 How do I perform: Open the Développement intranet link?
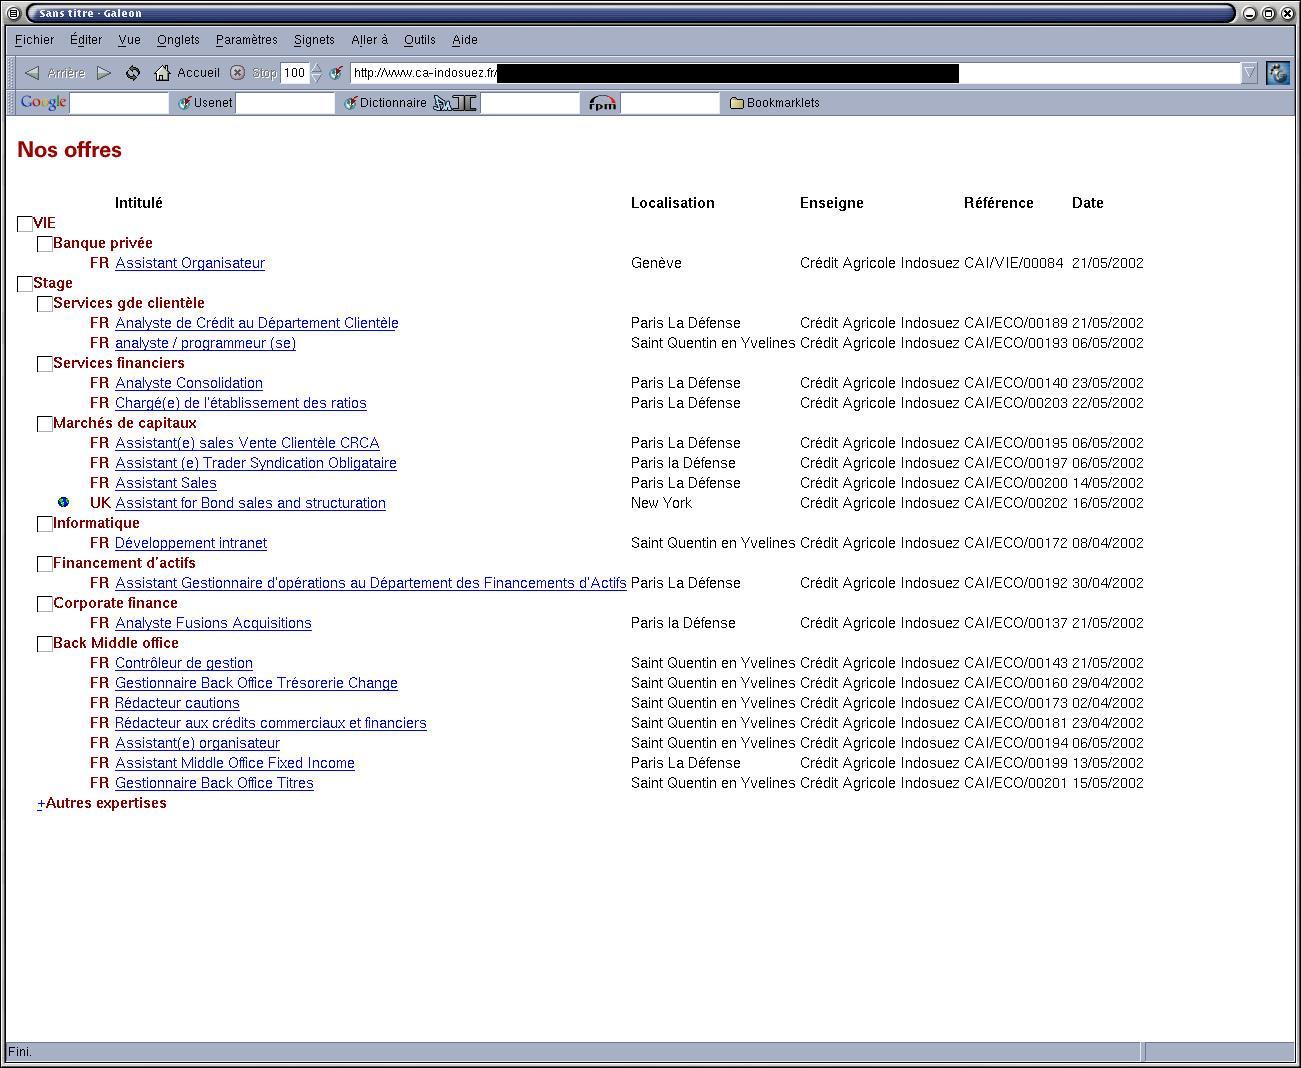191,543
